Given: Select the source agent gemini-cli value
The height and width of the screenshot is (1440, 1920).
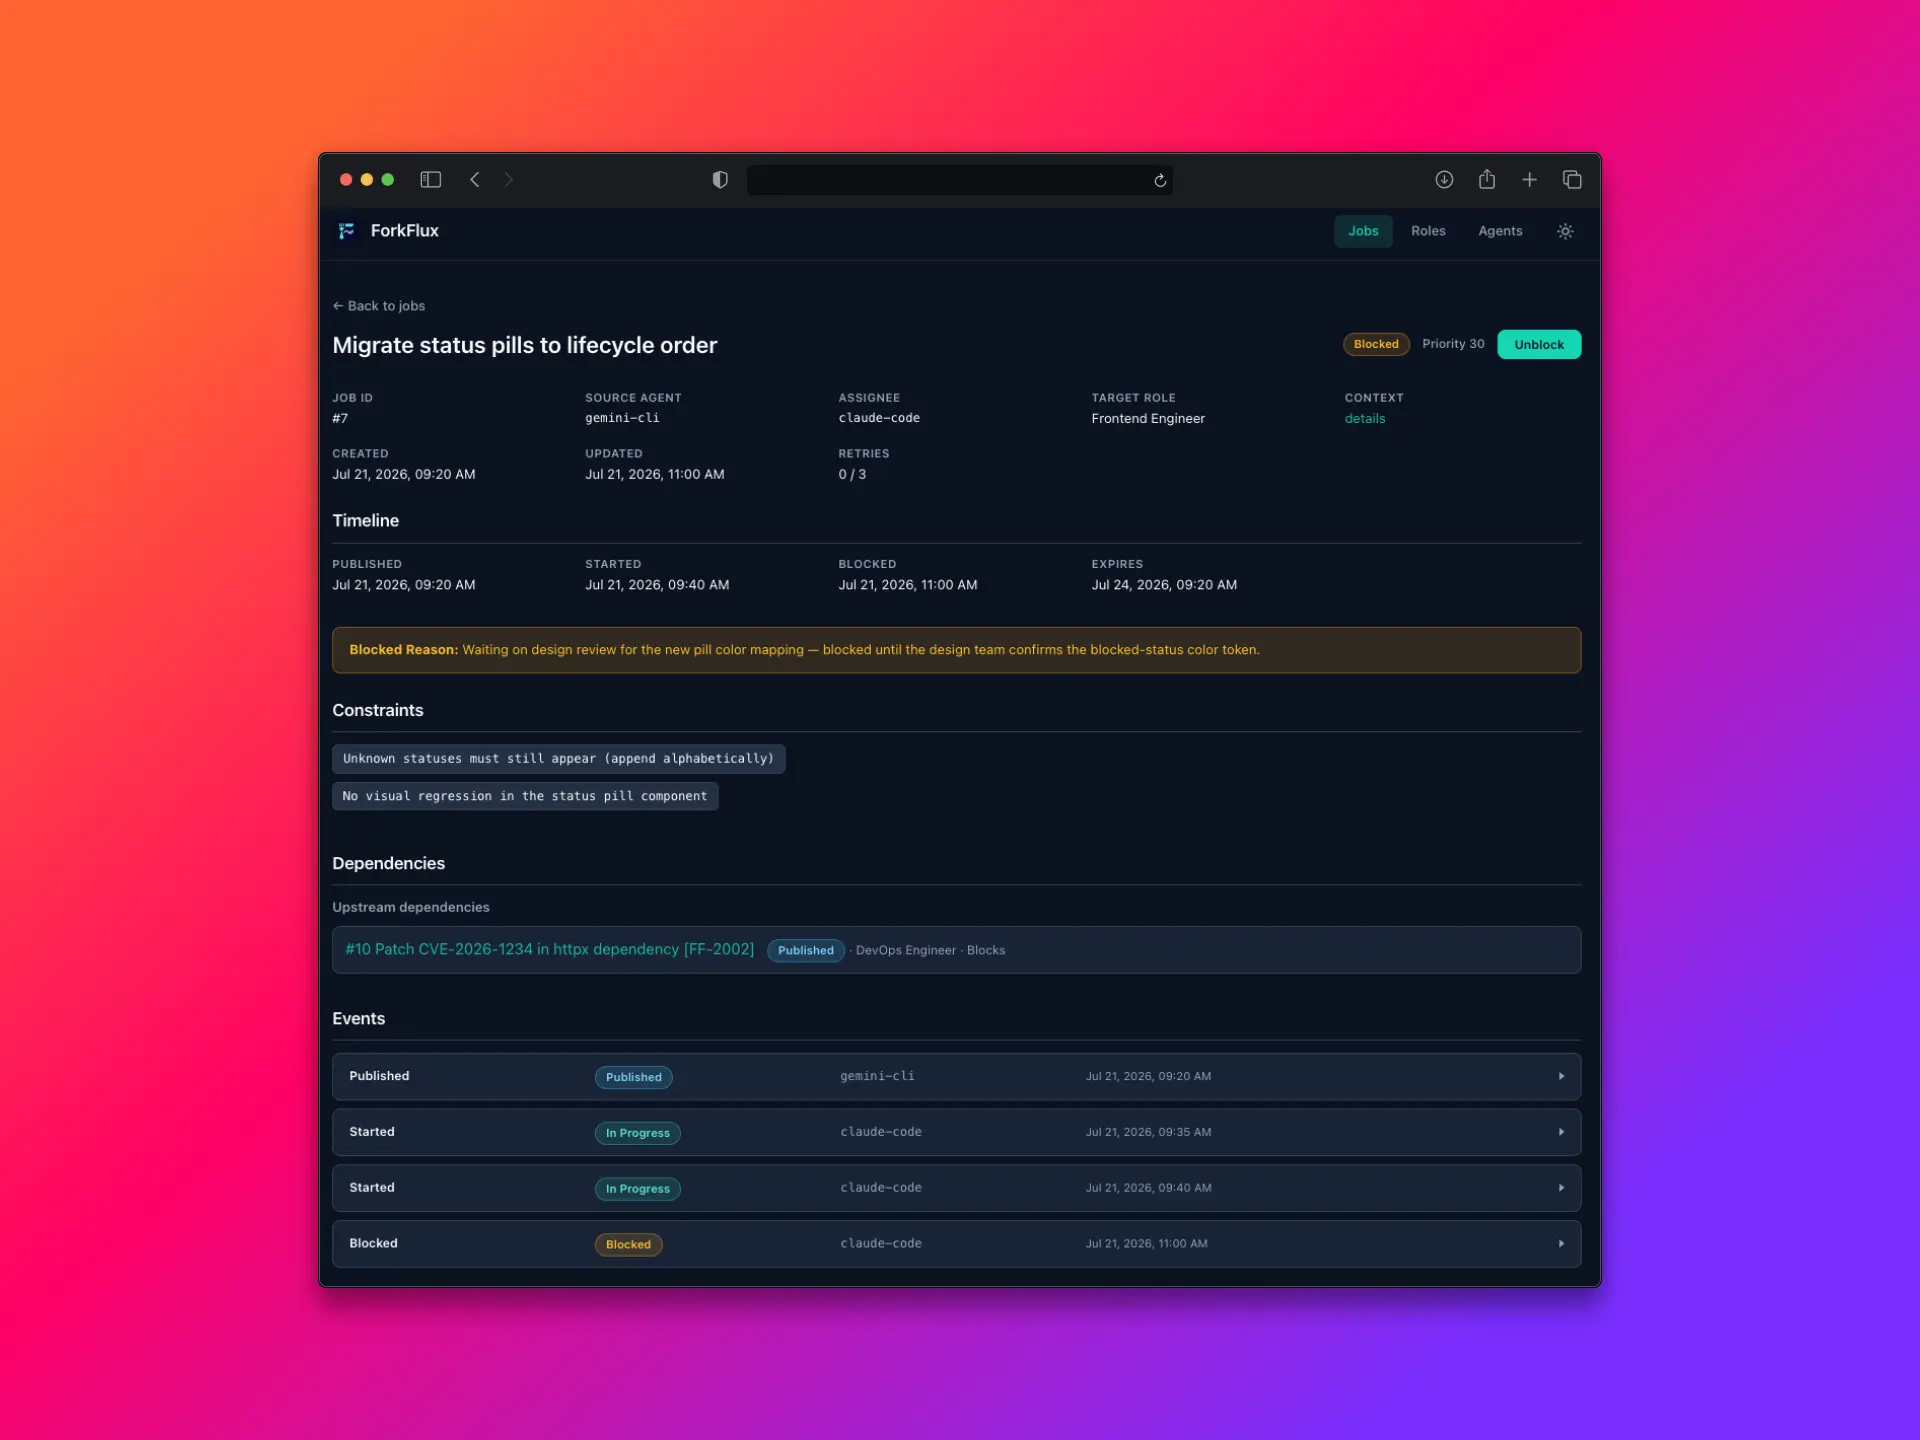Looking at the screenshot, I should 622,418.
